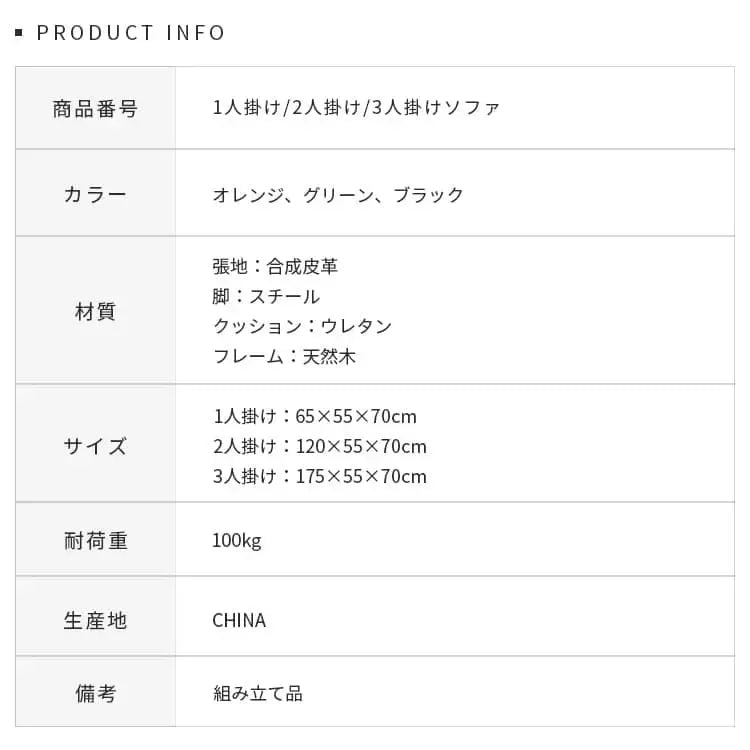Image resolution: width=750 pixels, height=750 pixels.
Task: Click the クッション:ウレタン line
Action: tap(302, 326)
